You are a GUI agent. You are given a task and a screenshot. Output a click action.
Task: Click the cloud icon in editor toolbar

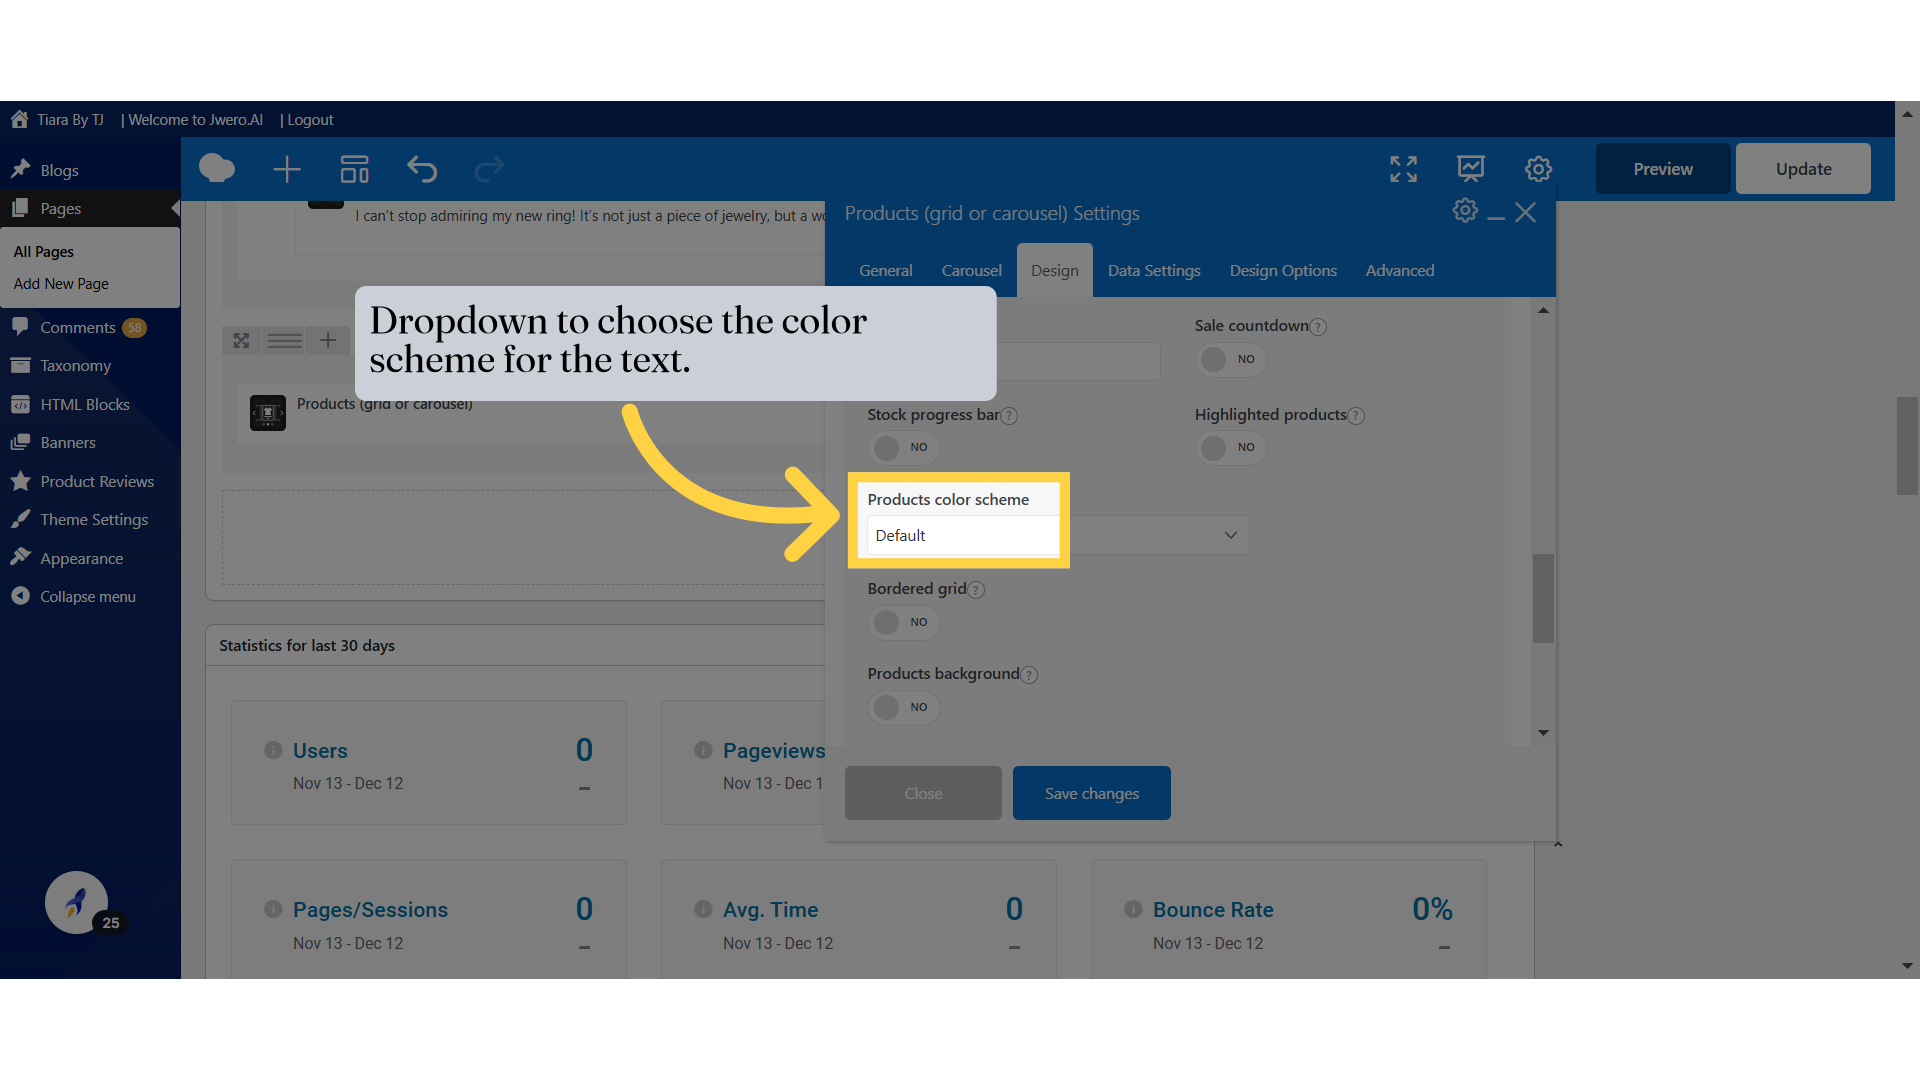(217, 169)
